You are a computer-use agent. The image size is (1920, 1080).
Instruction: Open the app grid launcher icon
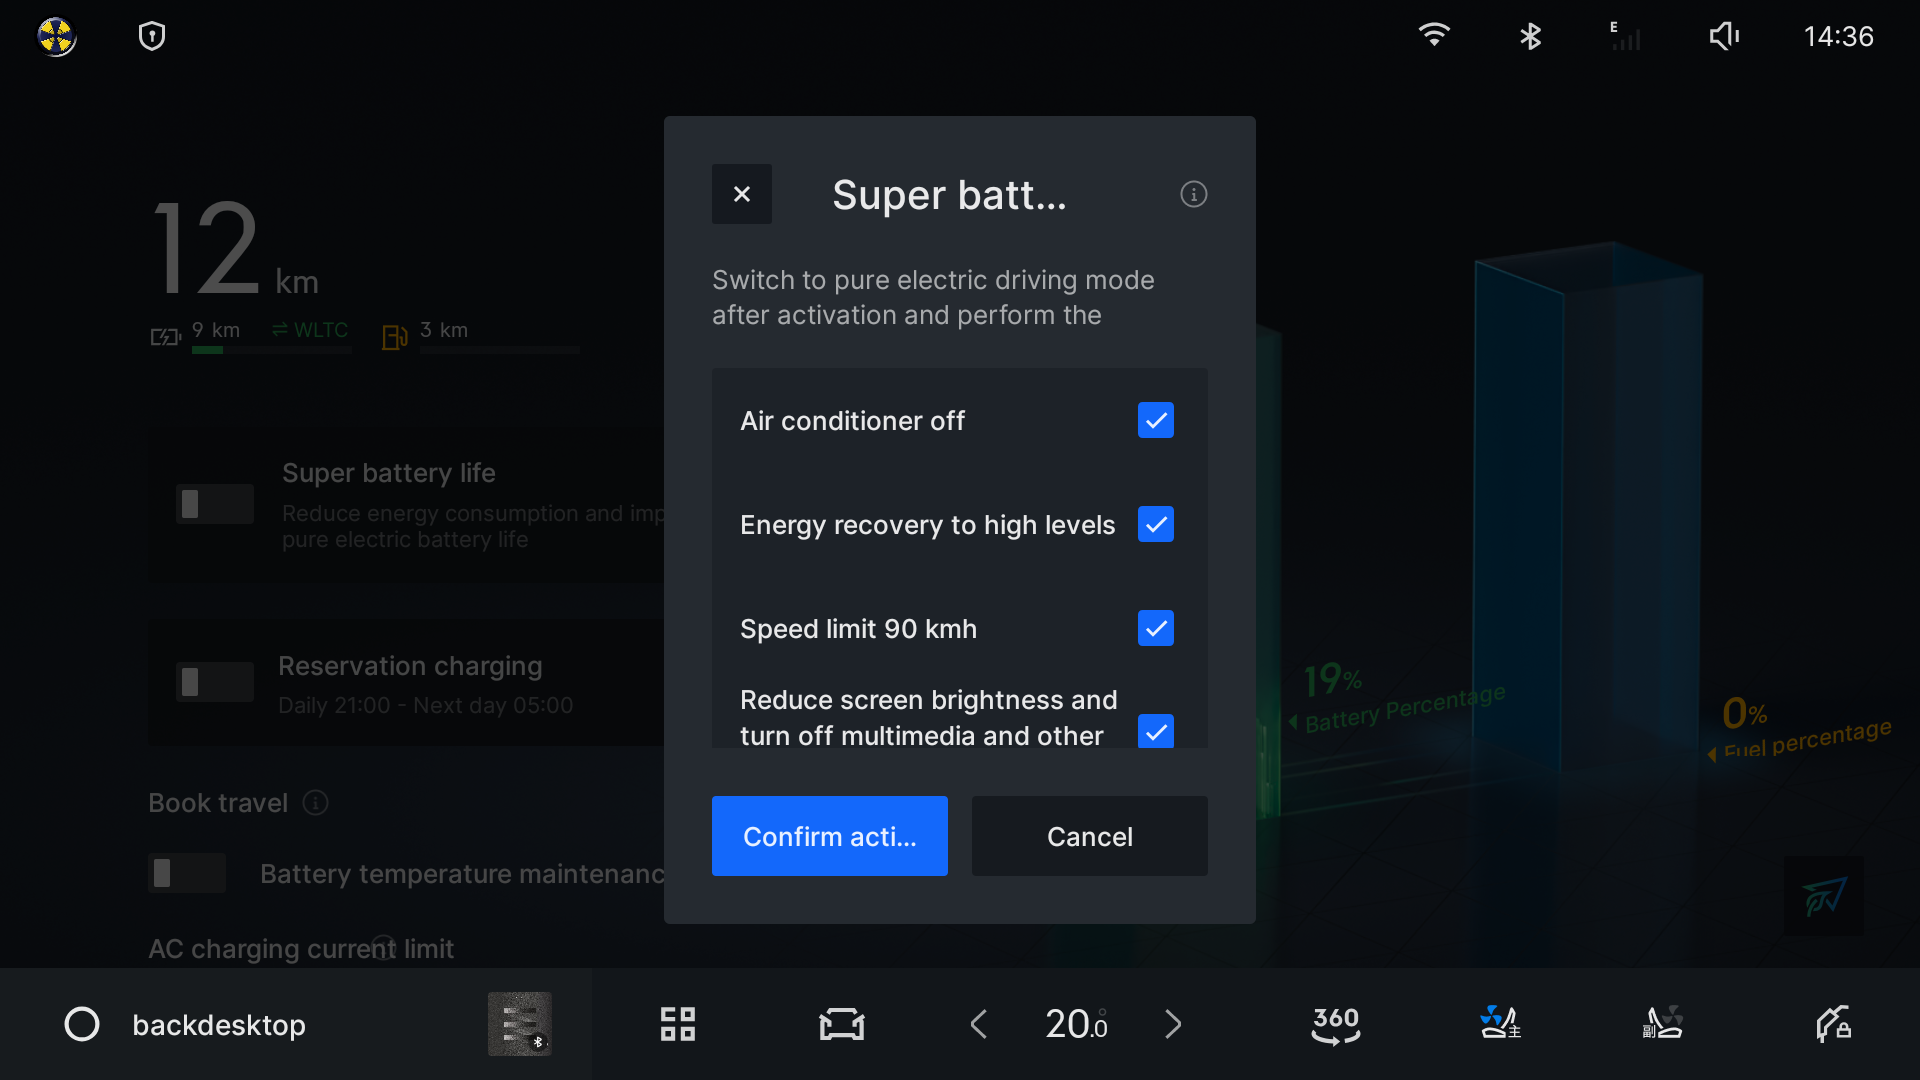(x=677, y=1024)
